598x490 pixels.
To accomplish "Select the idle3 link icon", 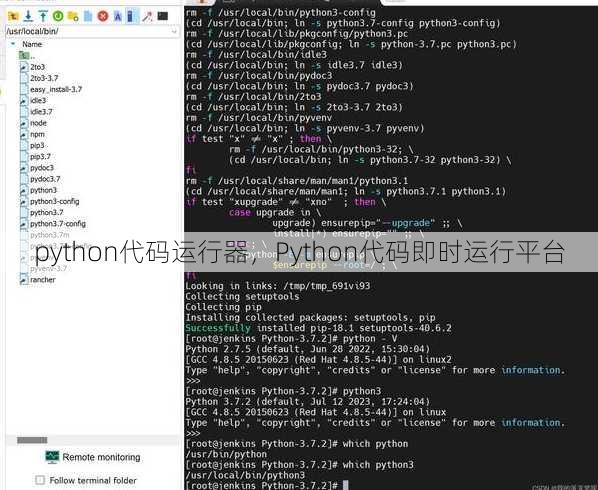I will pyautogui.click(x=24, y=101).
